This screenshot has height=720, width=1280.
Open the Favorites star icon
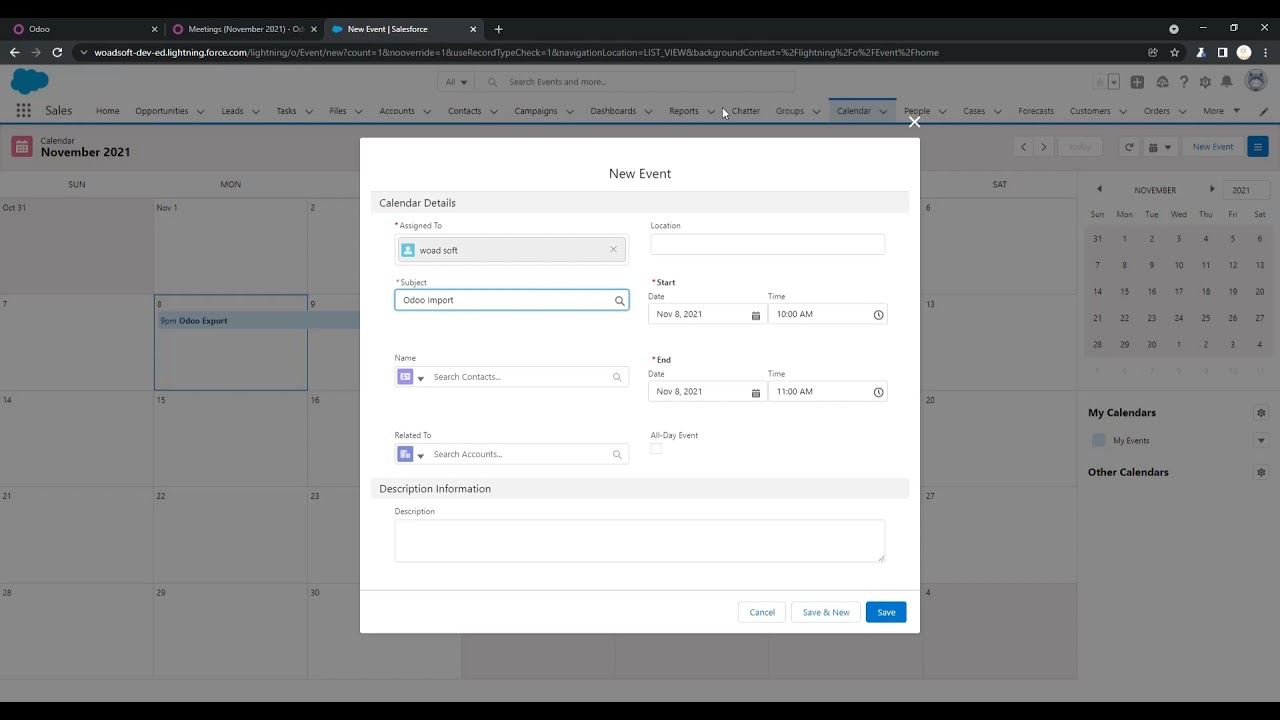1100,82
